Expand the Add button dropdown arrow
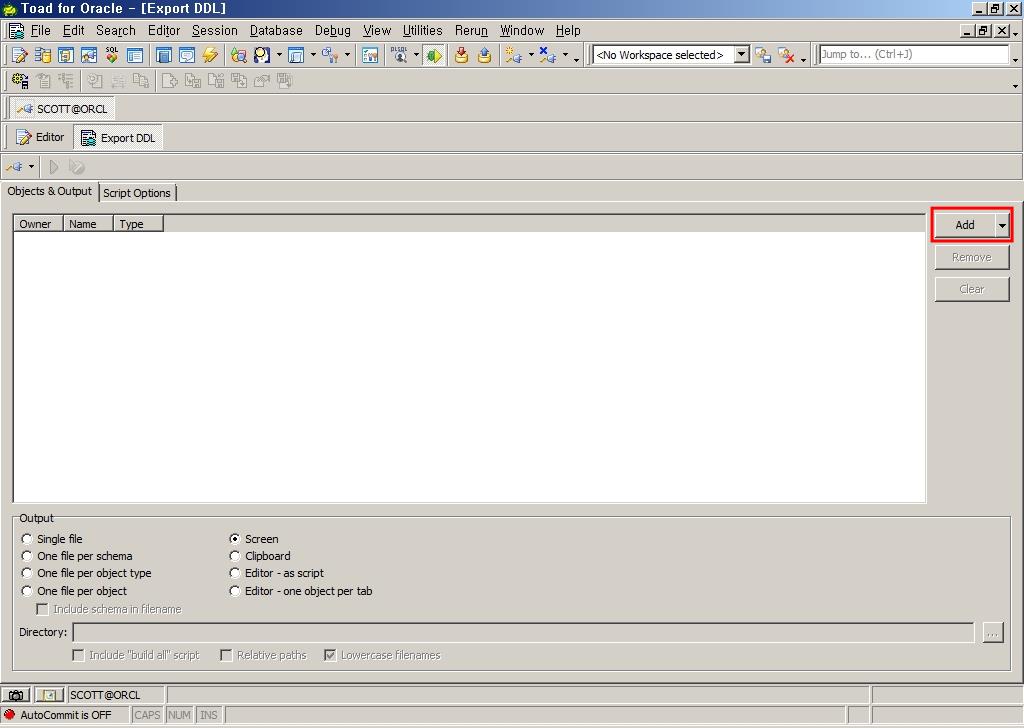Image resolution: width=1024 pixels, height=728 pixels. 1002,226
